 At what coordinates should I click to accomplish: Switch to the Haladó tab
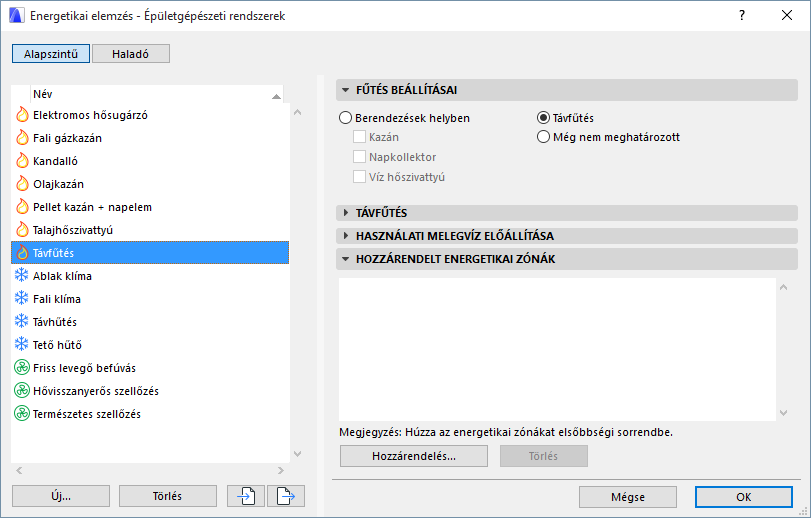pos(131,54)
